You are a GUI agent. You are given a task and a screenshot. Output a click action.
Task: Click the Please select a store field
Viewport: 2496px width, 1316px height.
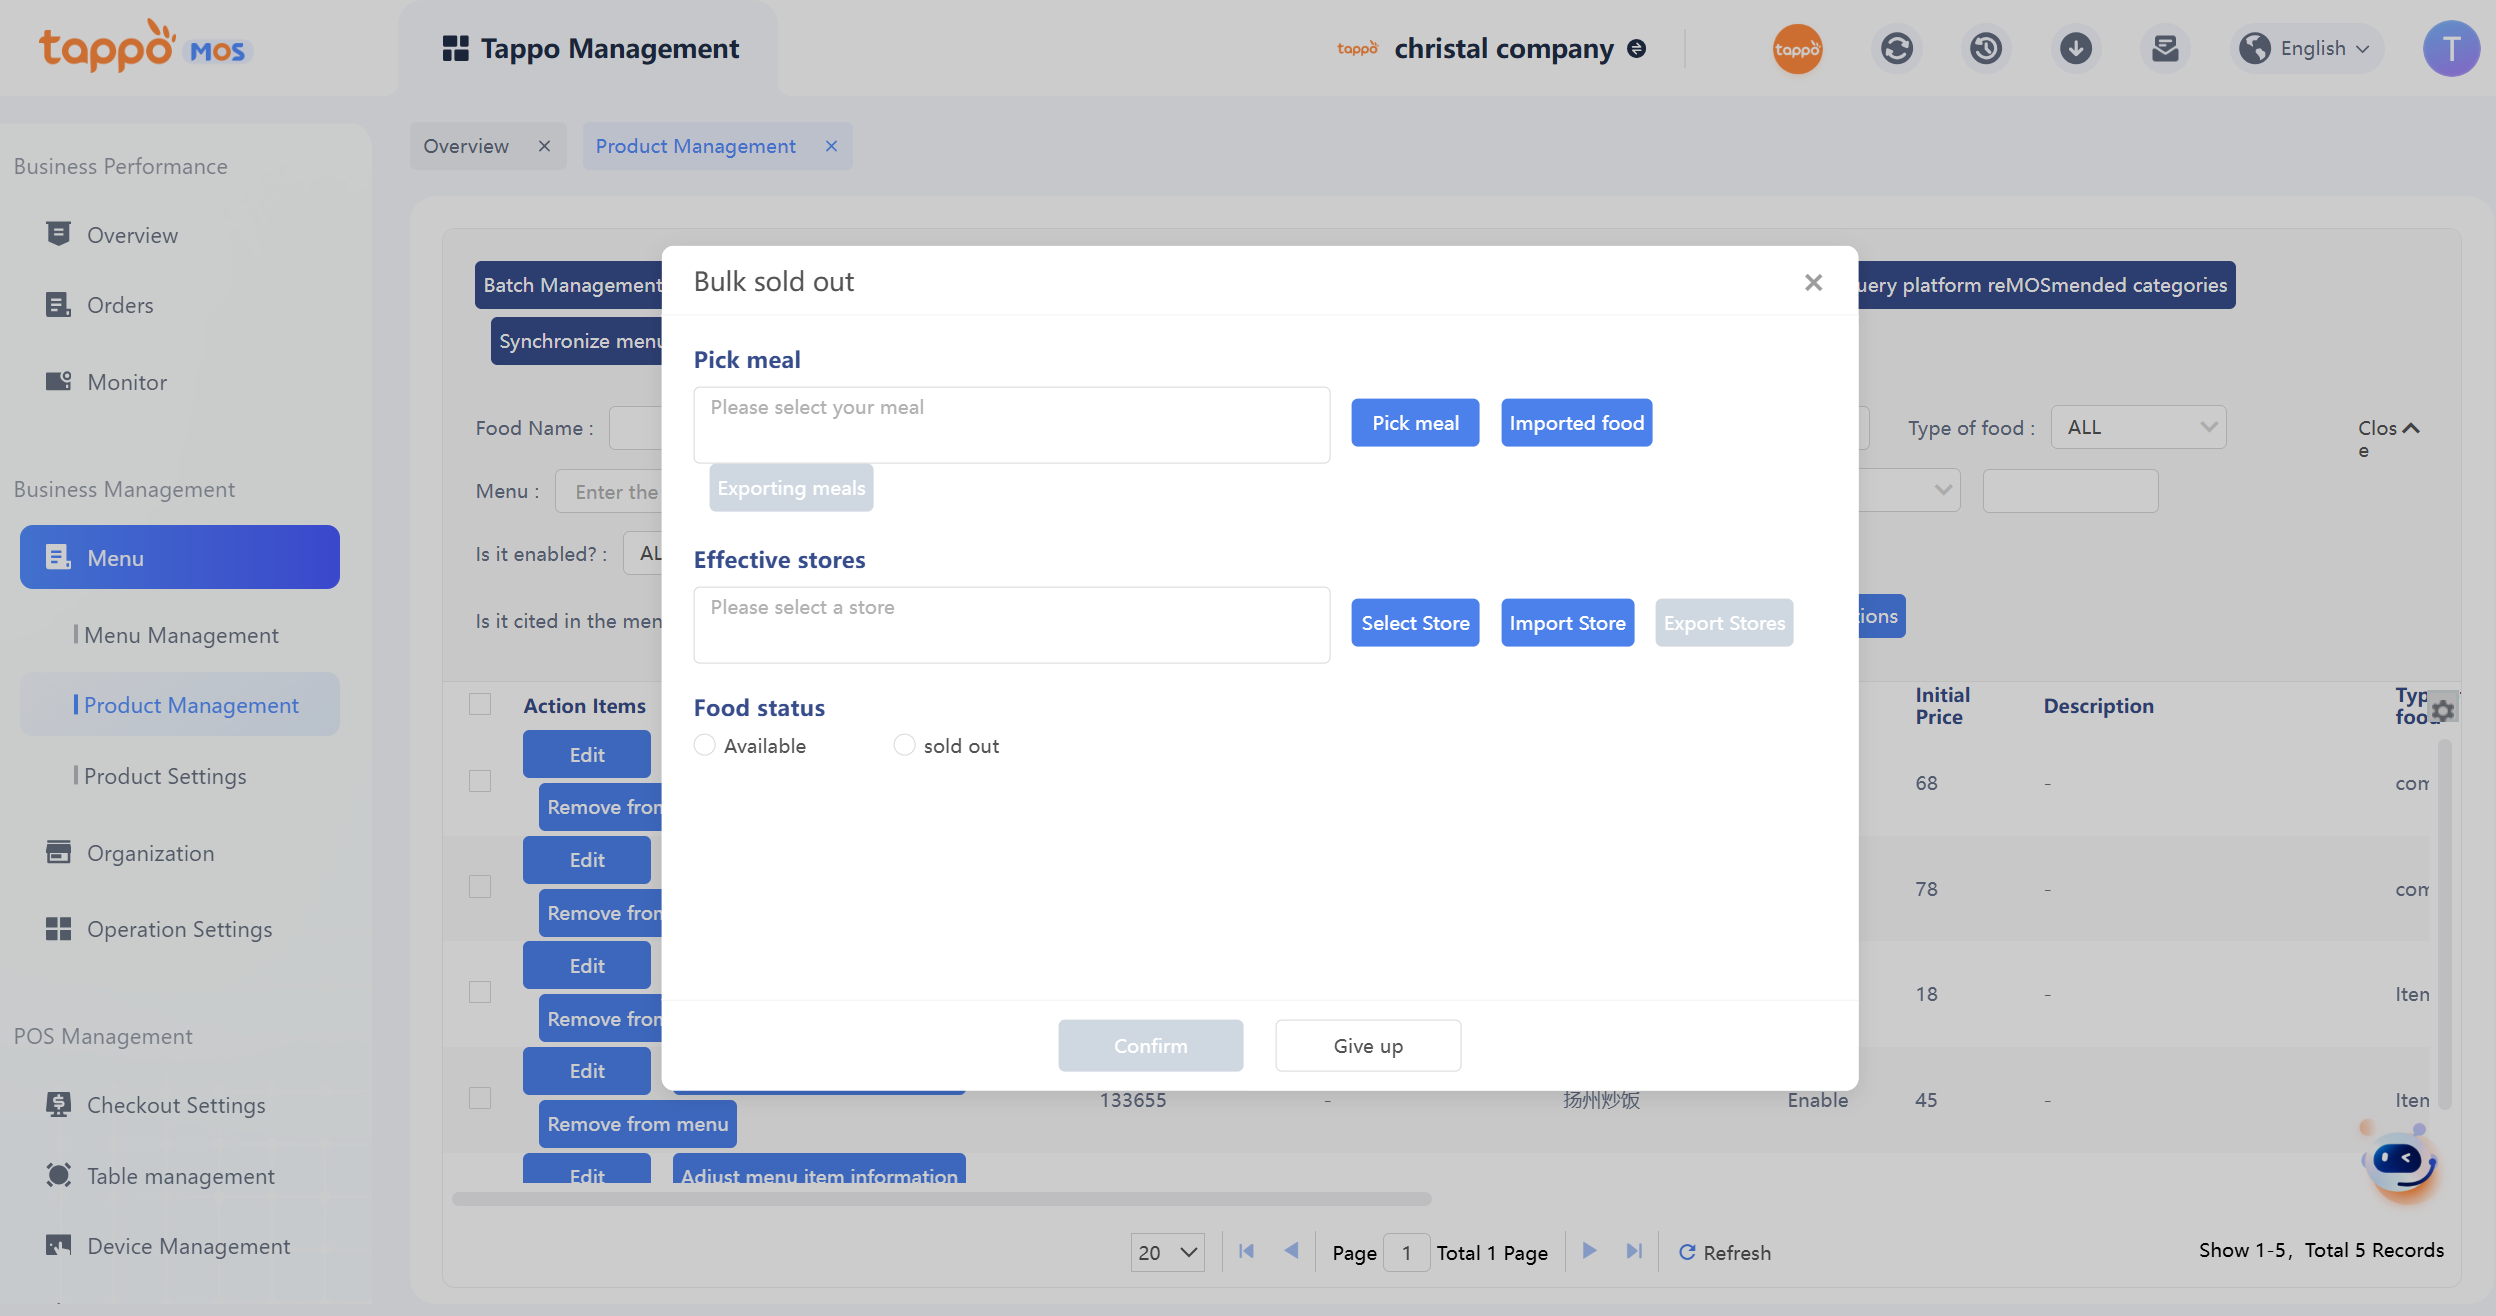coord(1011,624)
